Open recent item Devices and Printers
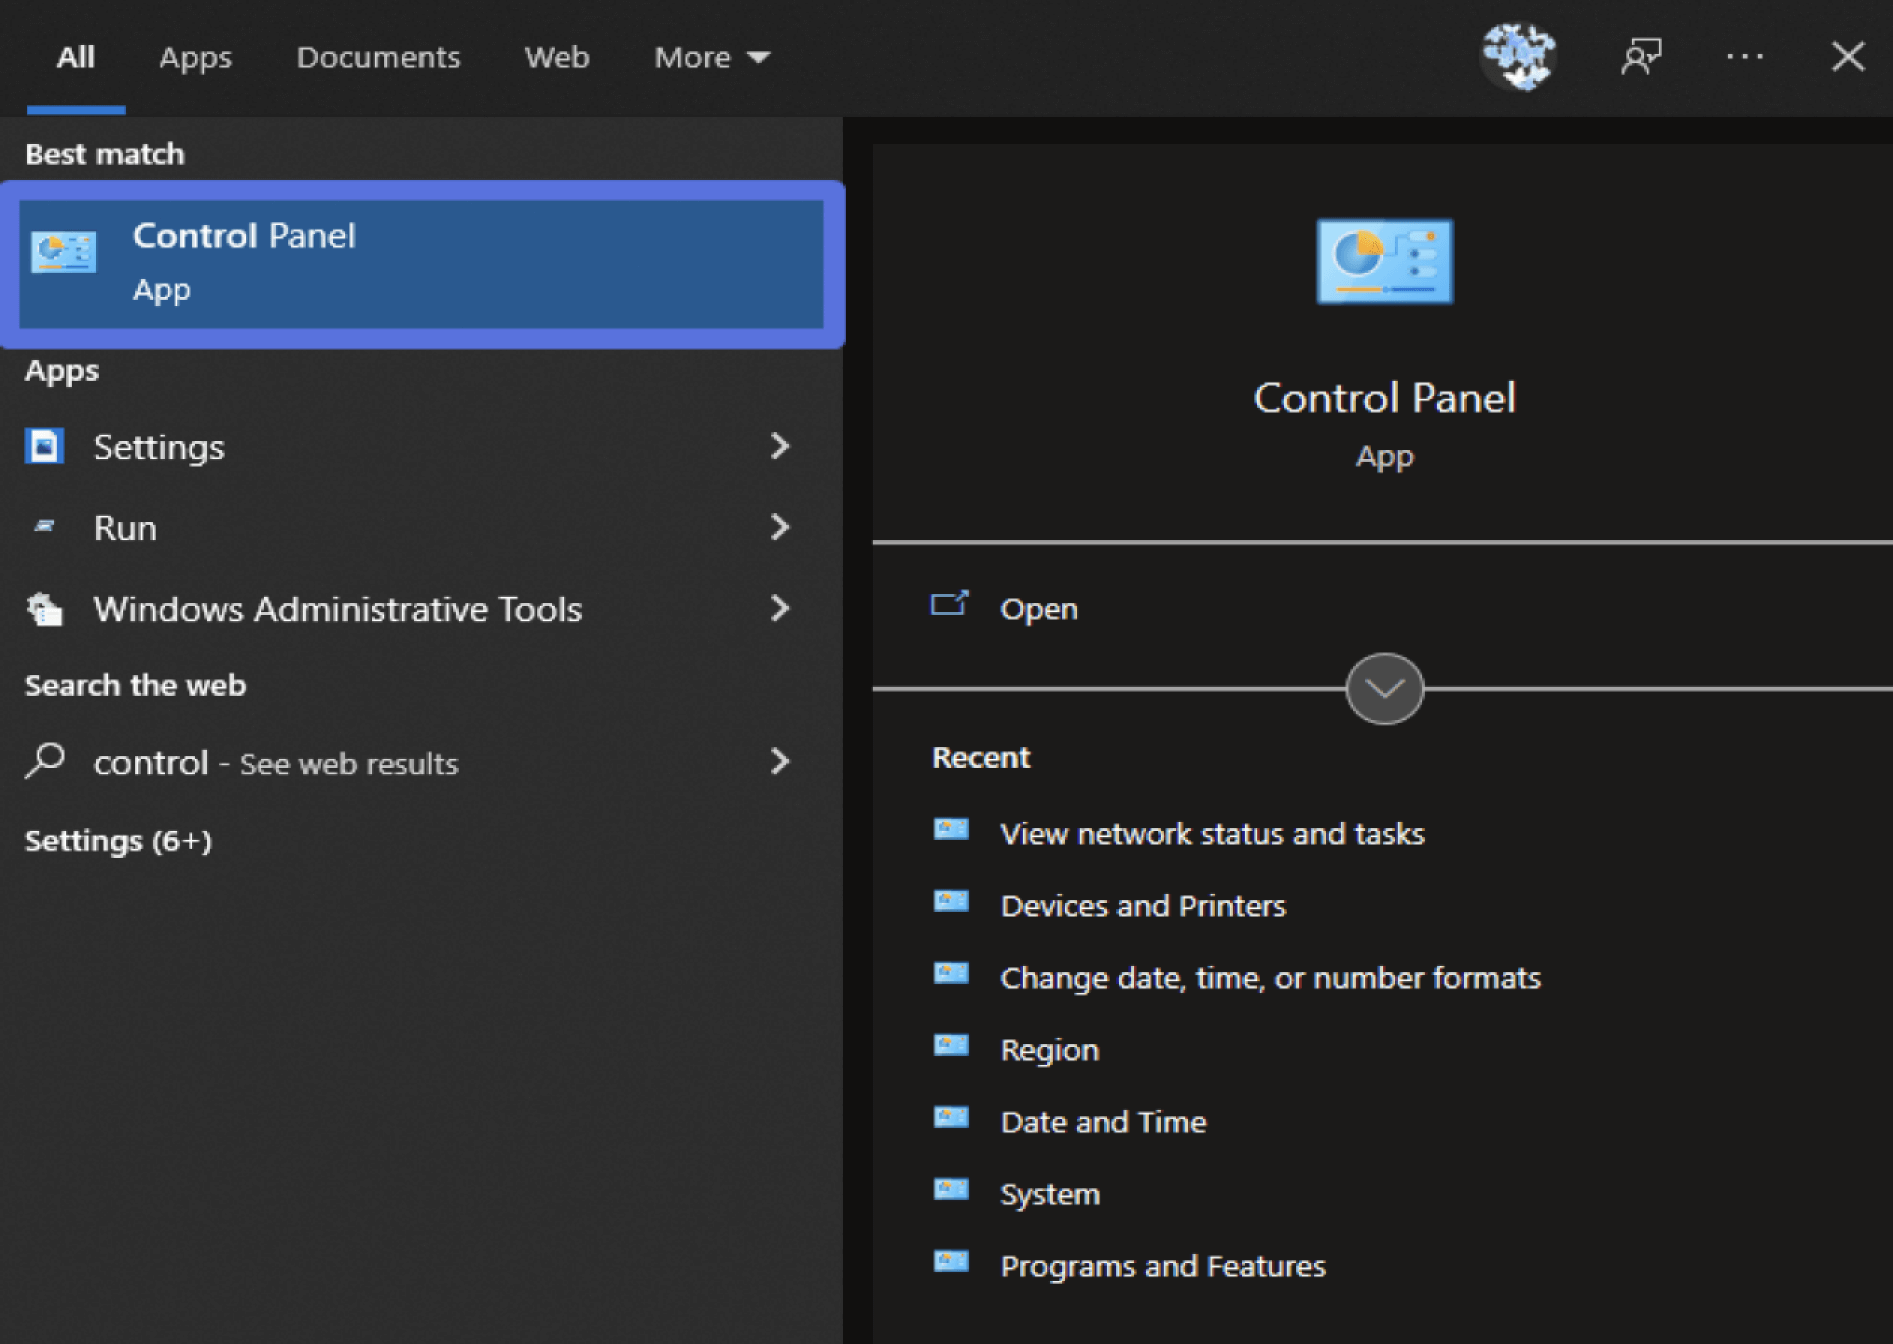This screenshot has width=1893, height=1344. coord(1142,905)
